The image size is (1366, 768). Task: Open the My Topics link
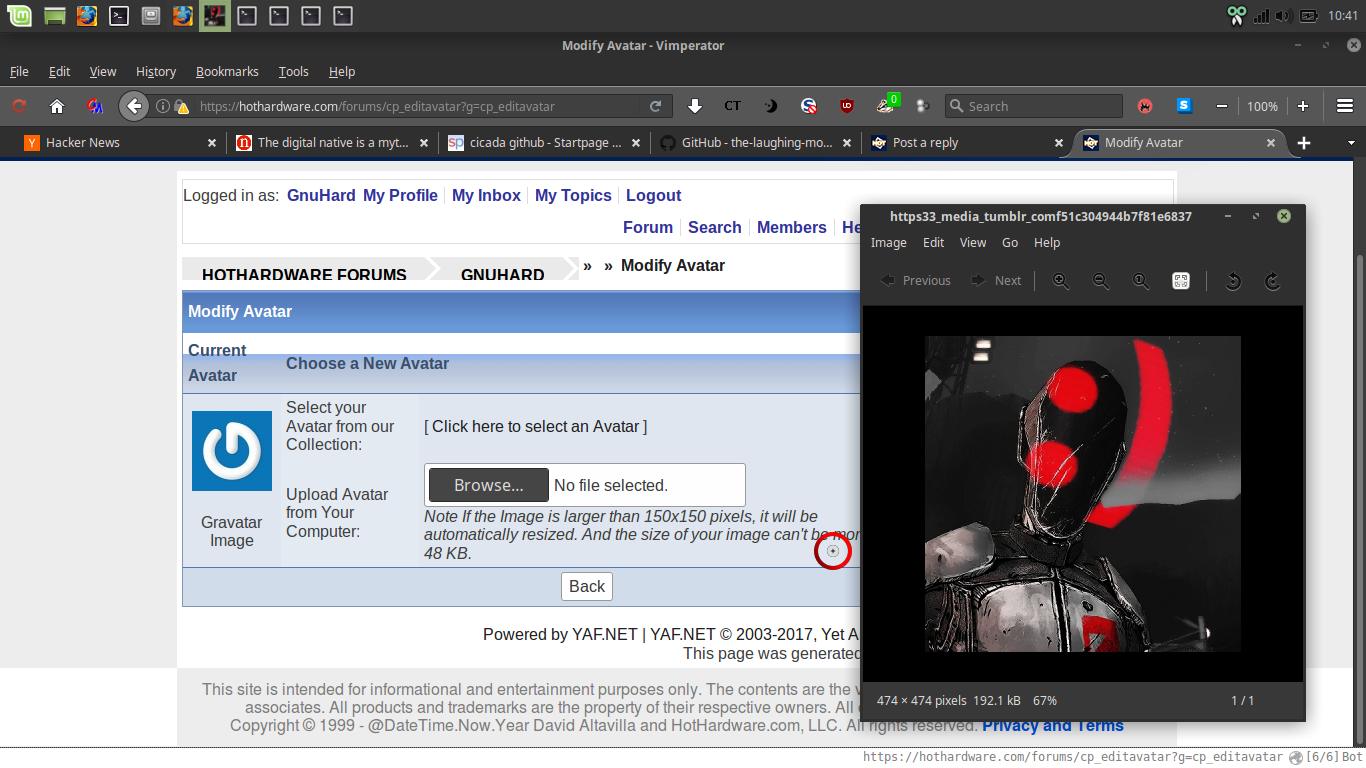tap(573, 196)
